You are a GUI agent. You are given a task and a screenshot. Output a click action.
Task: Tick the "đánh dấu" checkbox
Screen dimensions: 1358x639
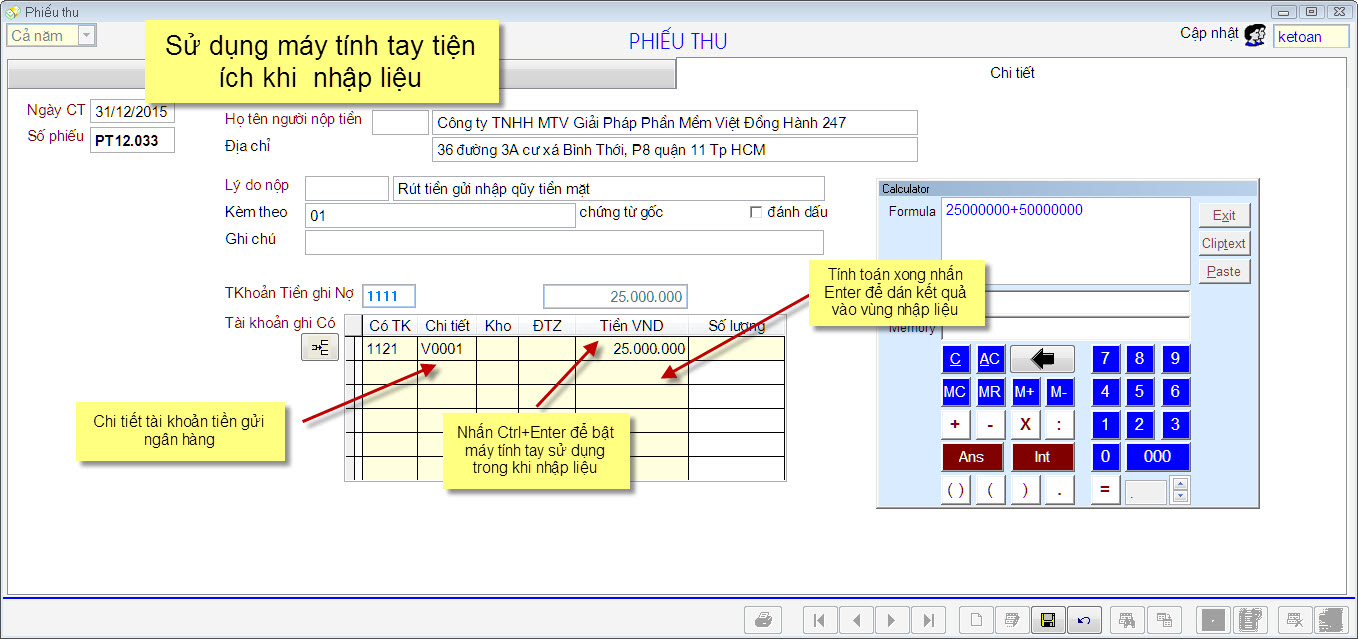click(757, 212)
